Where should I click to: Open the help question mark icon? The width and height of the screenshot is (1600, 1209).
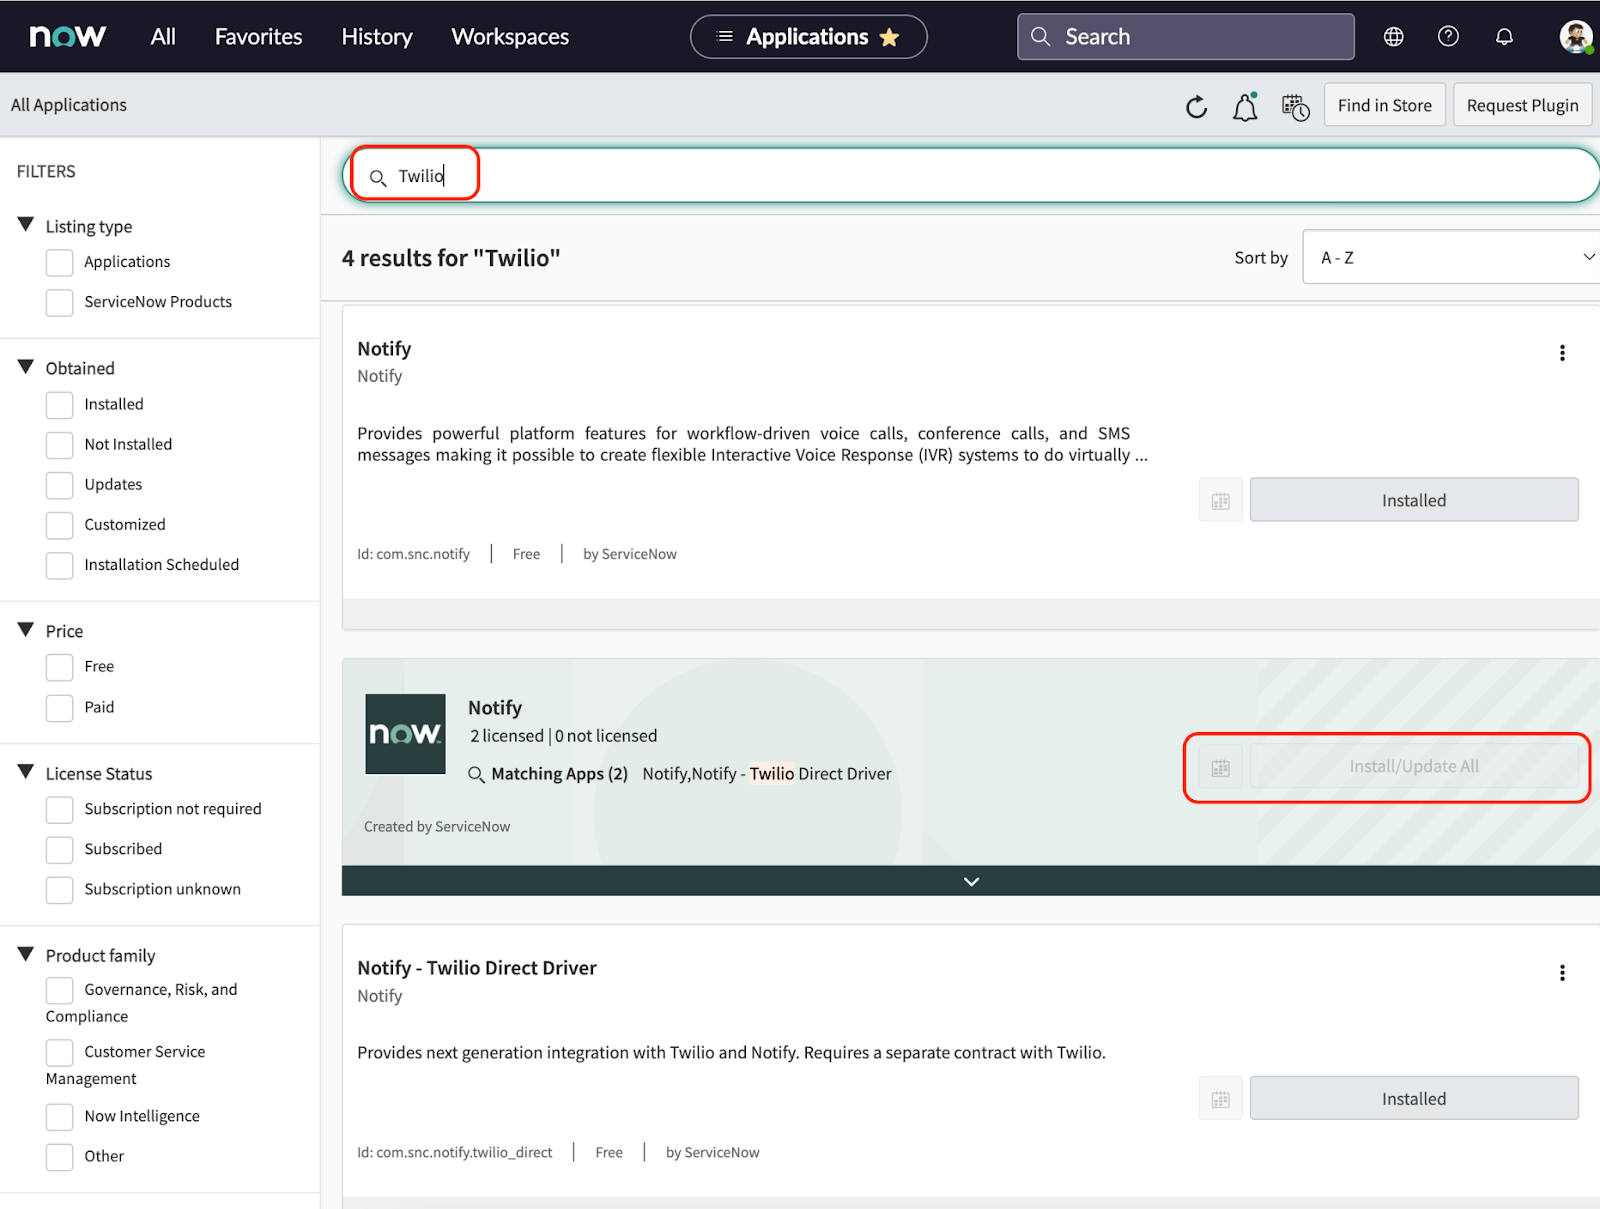point(1448,36)
